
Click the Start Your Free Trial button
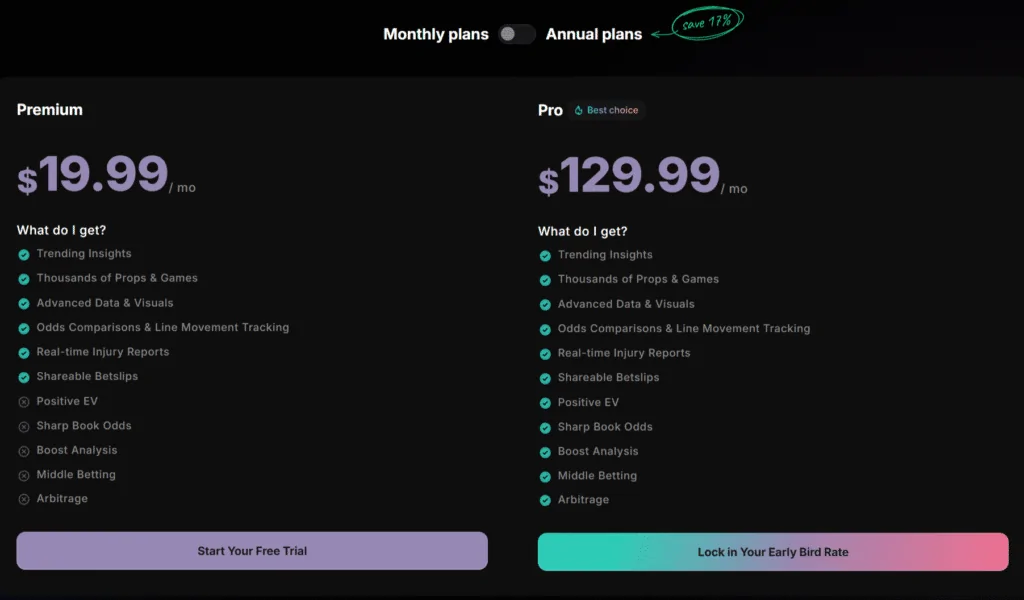click(x=251, y=550)
